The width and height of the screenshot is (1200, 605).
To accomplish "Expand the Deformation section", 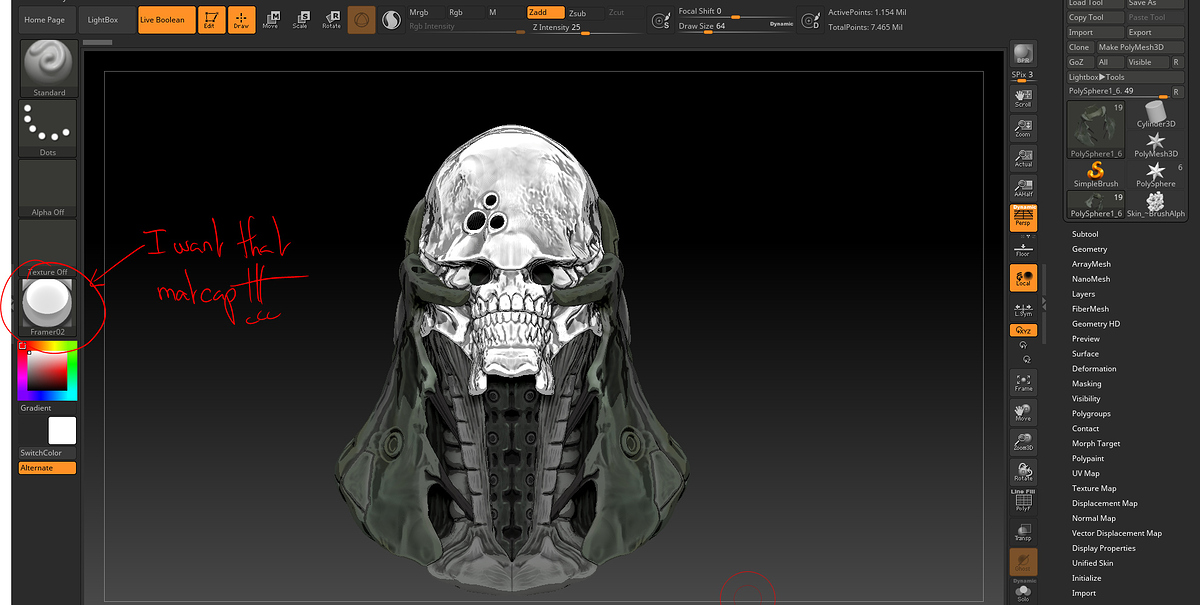I will click(1094, 368).
